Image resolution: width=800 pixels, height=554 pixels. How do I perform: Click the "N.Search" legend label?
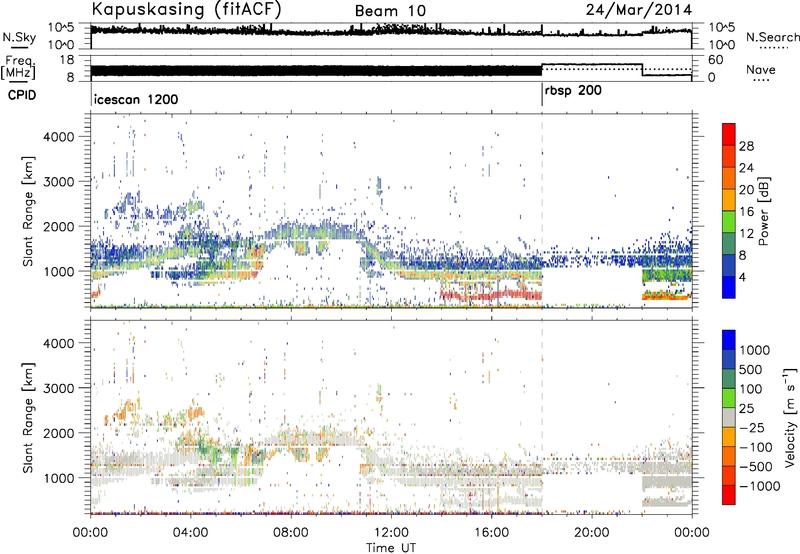[x=772, y=37]
